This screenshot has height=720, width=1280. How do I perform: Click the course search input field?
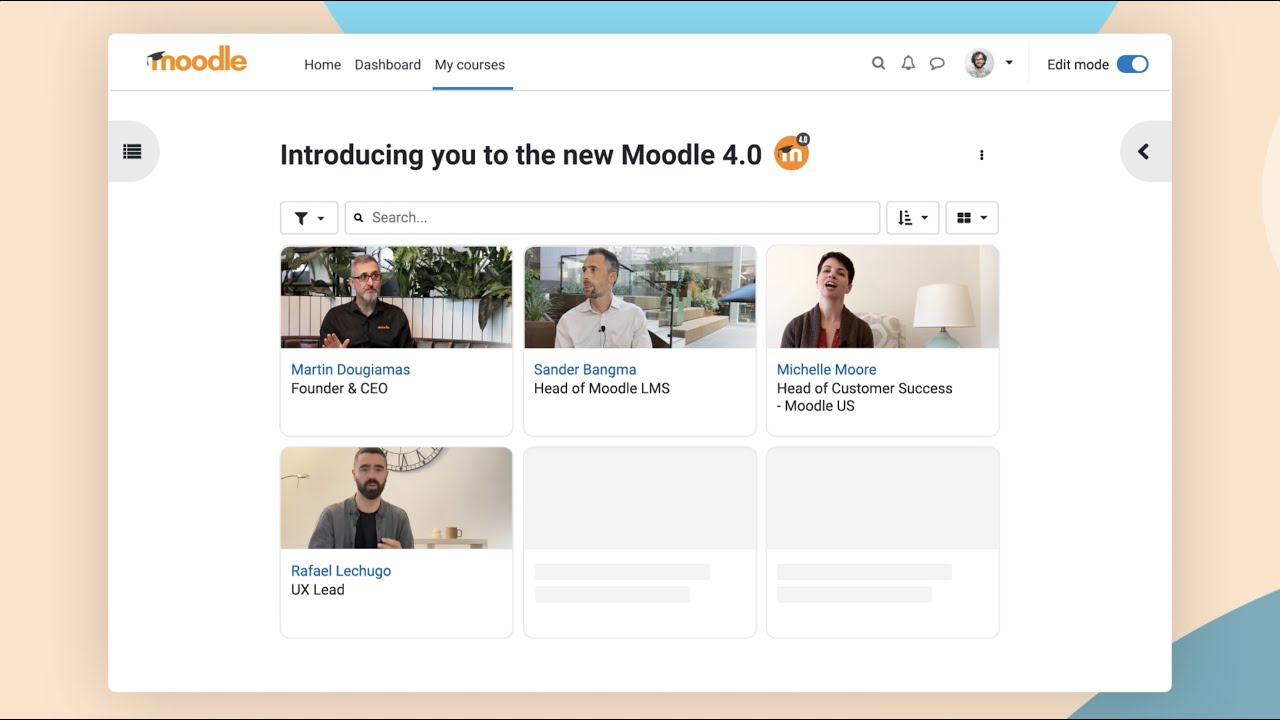[x=613, y=217]
